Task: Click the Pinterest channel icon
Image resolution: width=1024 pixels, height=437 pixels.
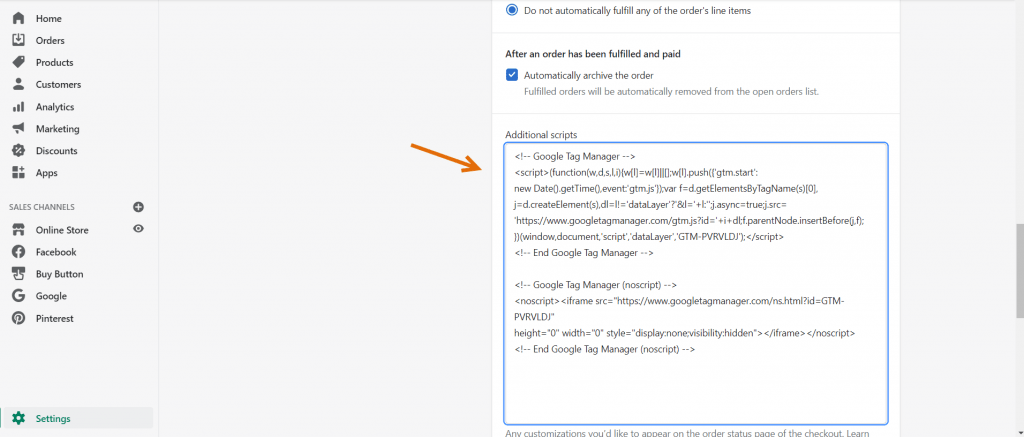Action: tap(18, 318)
